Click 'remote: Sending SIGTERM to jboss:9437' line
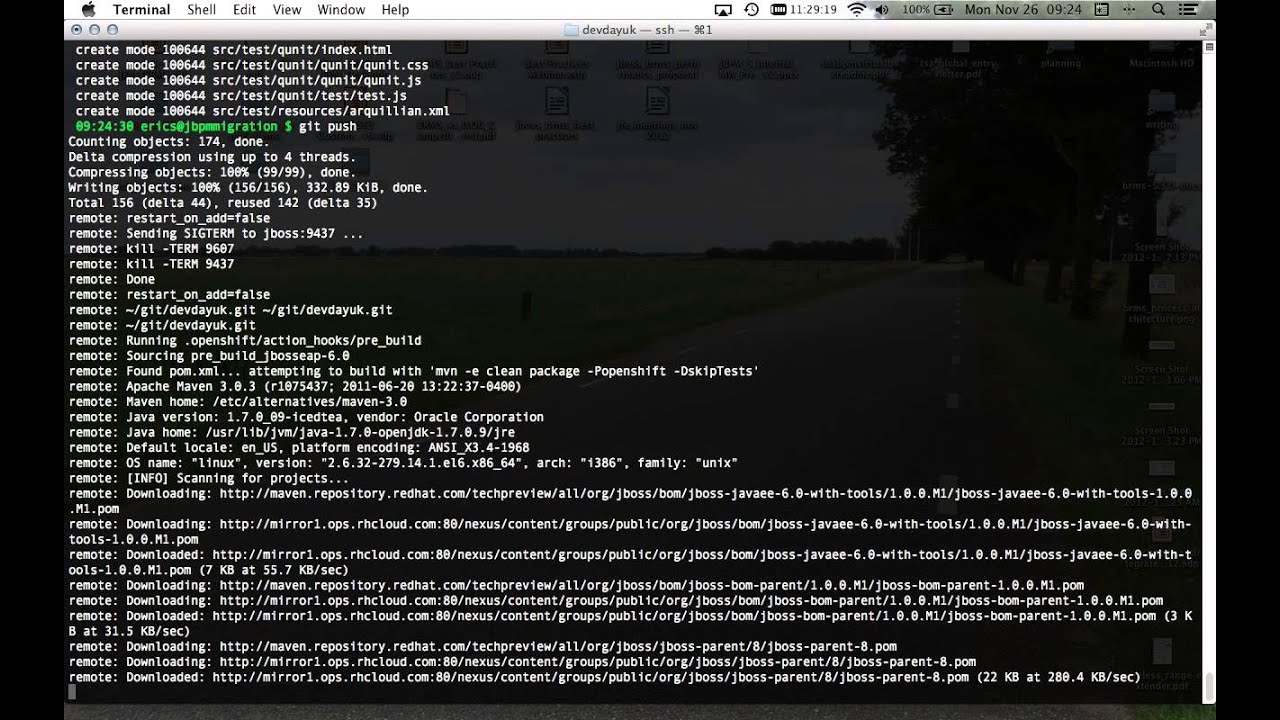Screen dimensions: 1280x720 215,234
